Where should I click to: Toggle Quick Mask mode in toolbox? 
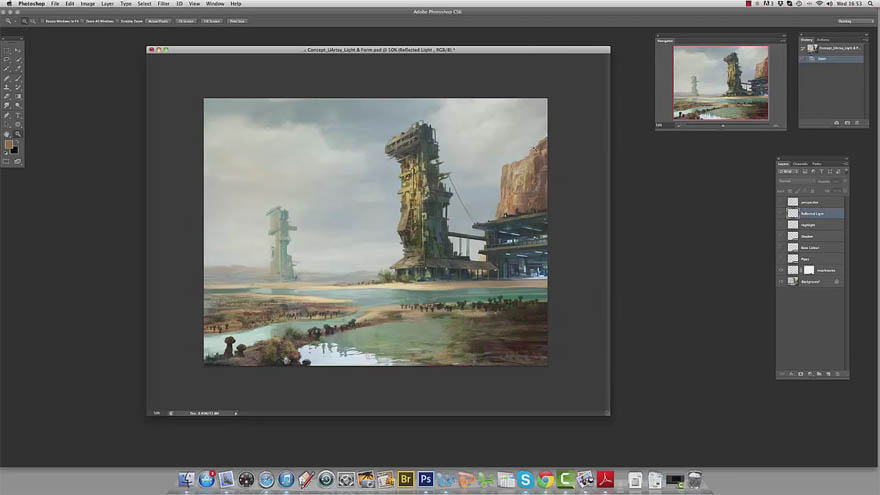(x=6, y=162)
